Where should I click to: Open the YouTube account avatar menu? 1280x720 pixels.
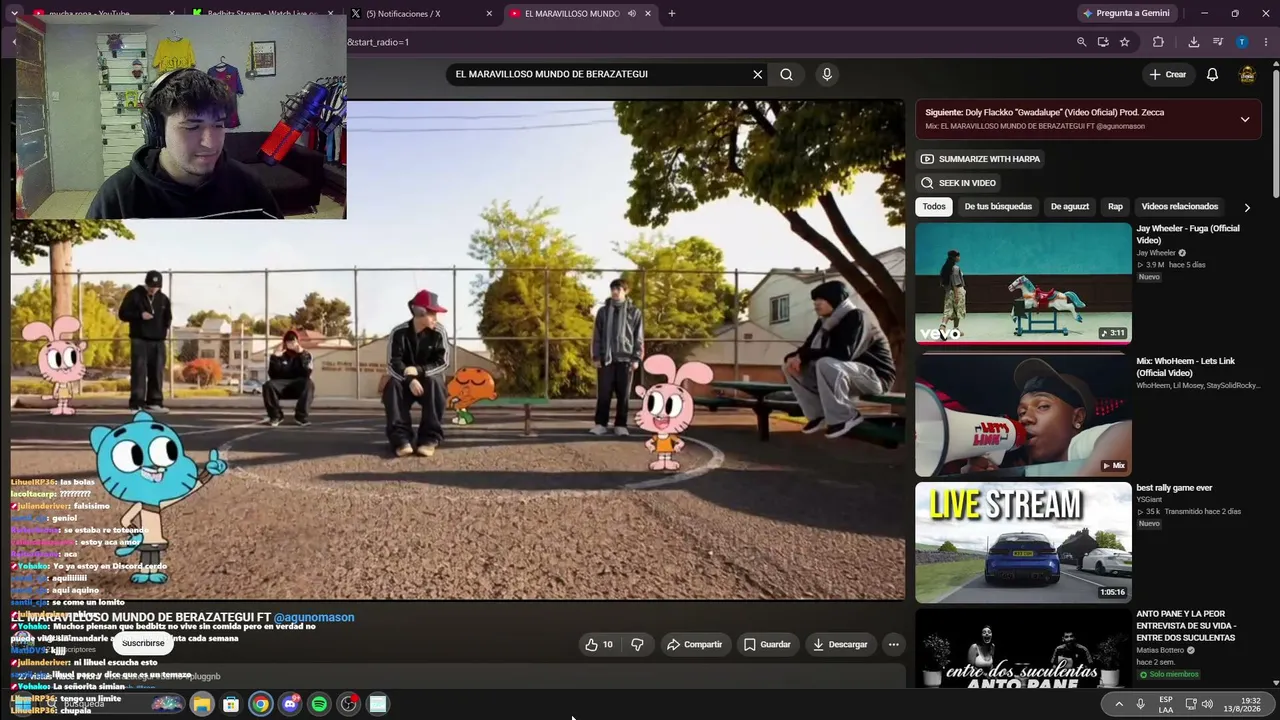point(1247,74)
